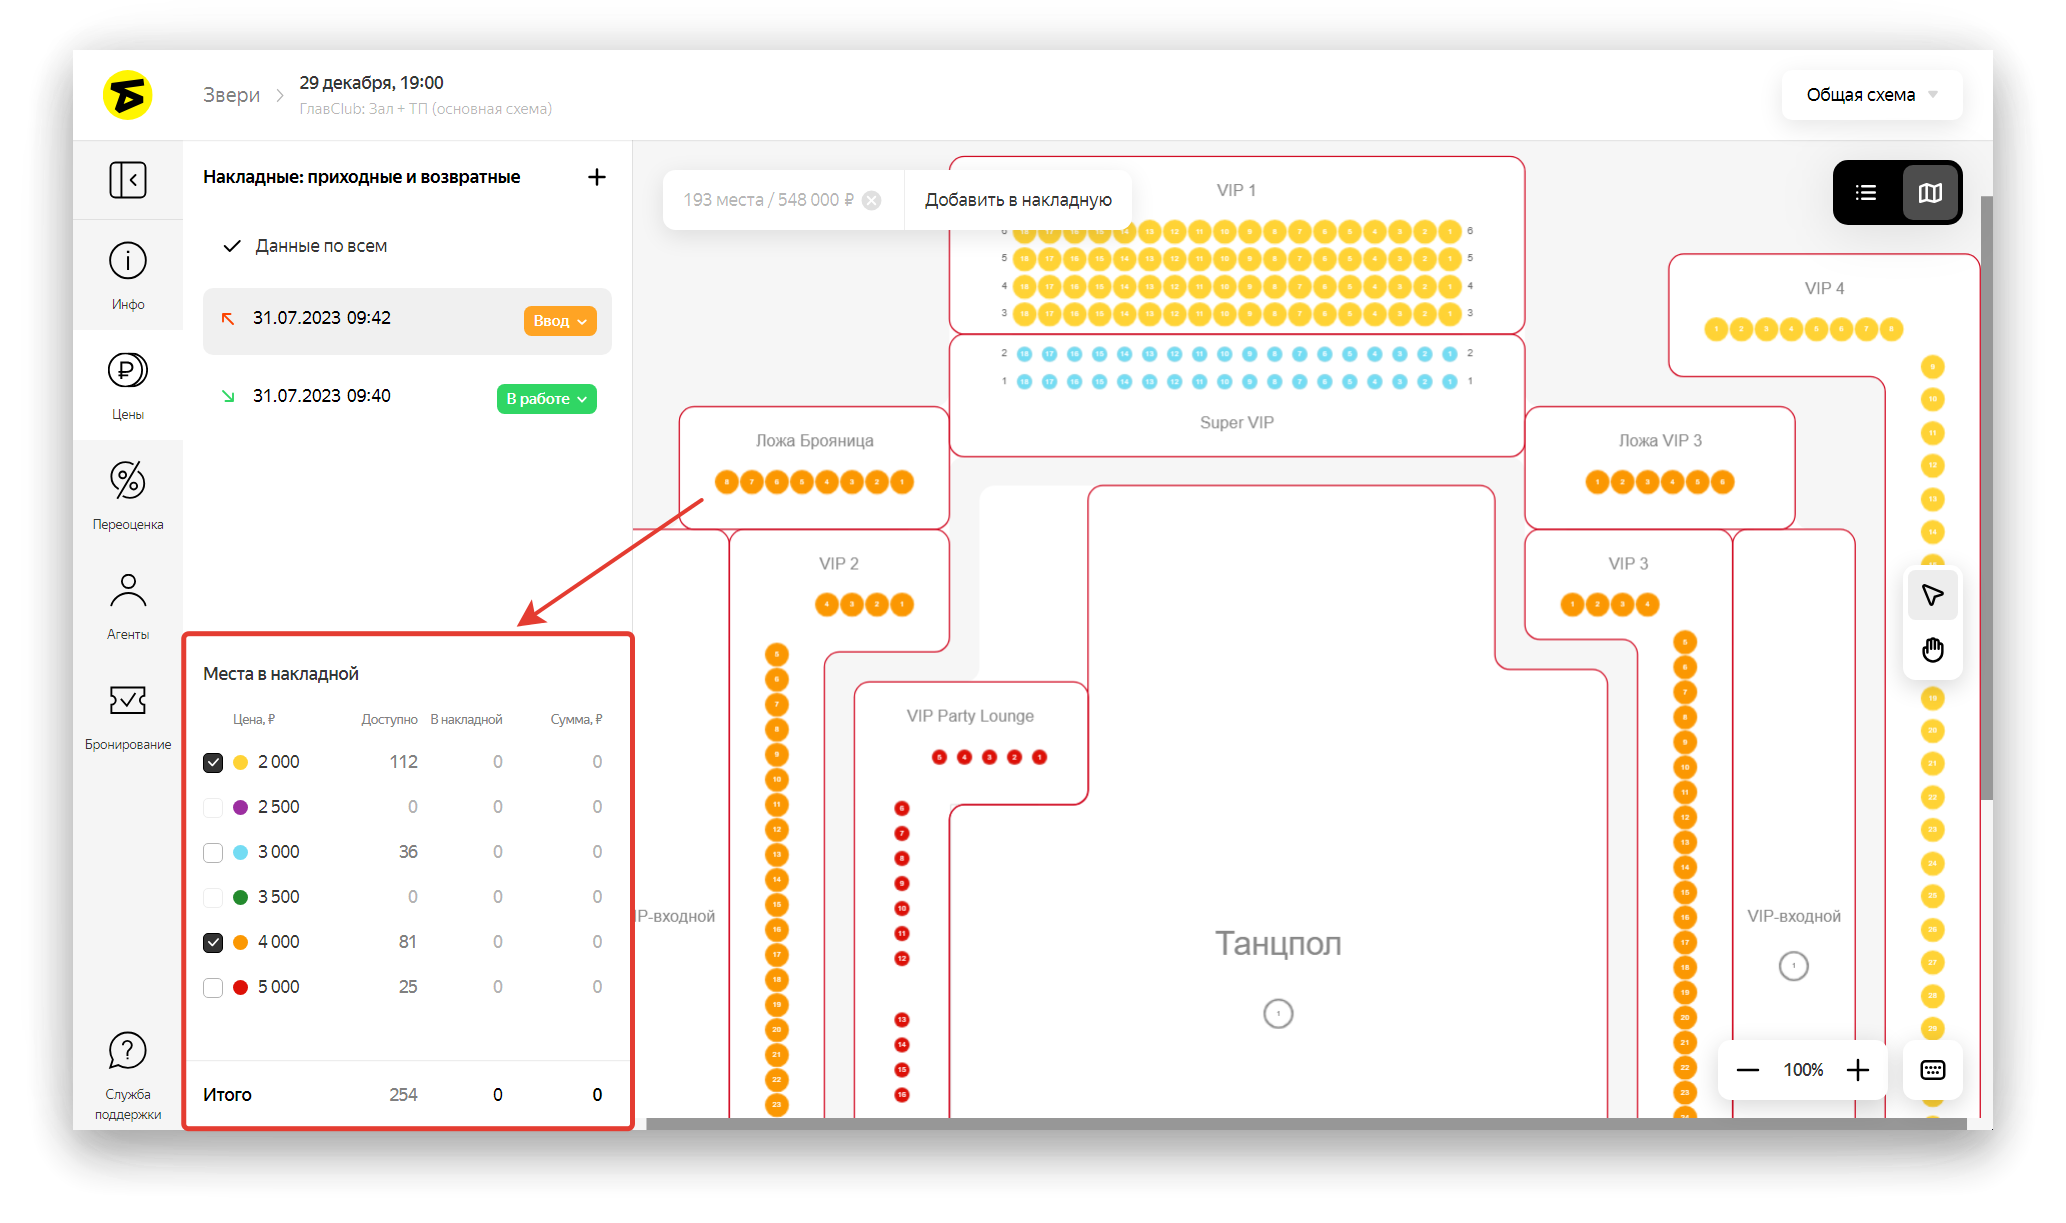Screen dimensions: 2066x1223
Task: Click the VIP 4 section label
Action: pyautogui.click(x=1824, y=288)
